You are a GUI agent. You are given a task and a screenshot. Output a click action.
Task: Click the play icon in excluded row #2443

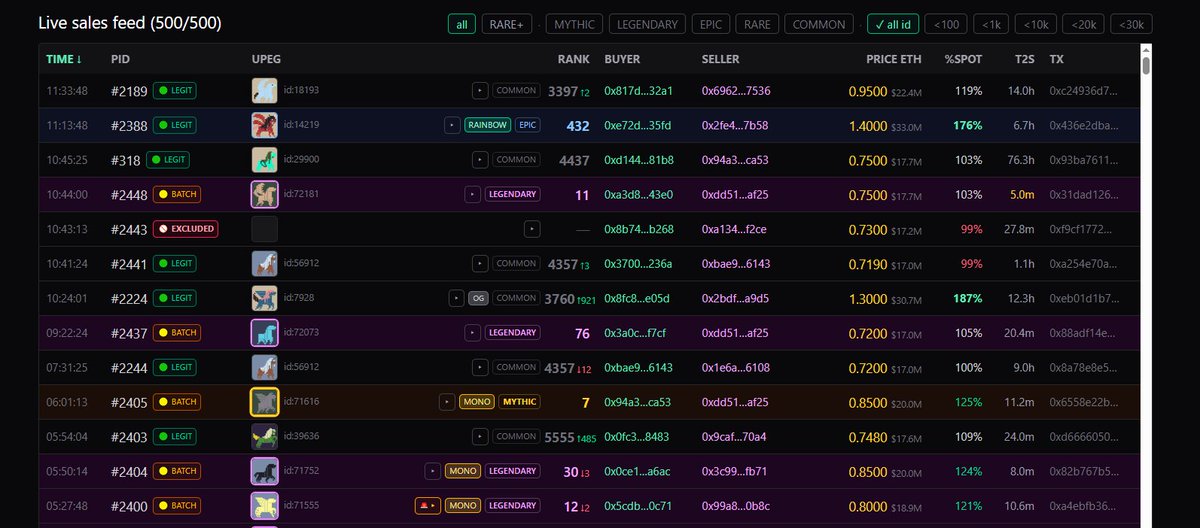[x=532, y=229]
